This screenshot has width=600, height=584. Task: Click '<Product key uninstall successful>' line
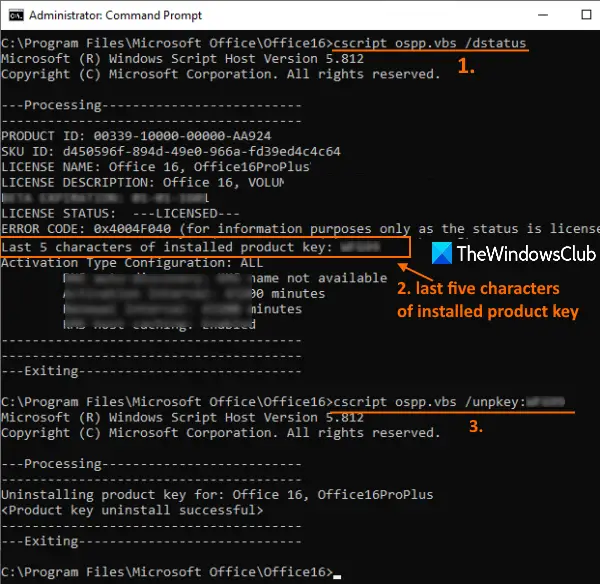(132, 510)
